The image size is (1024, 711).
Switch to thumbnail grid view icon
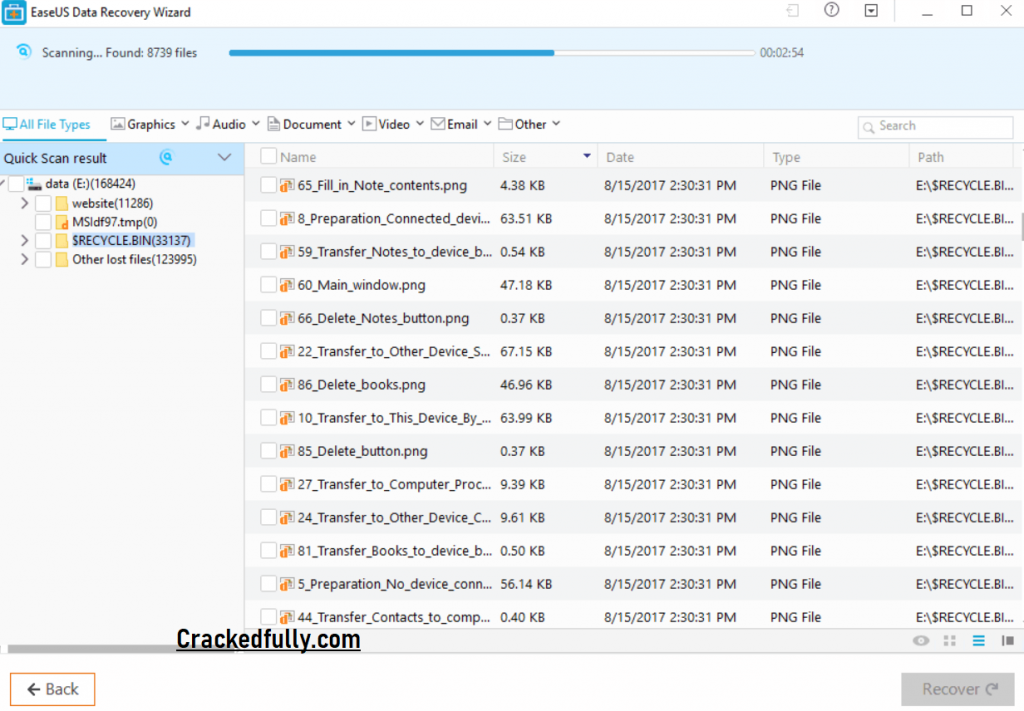pyautogui.click(x=950, y=640)
